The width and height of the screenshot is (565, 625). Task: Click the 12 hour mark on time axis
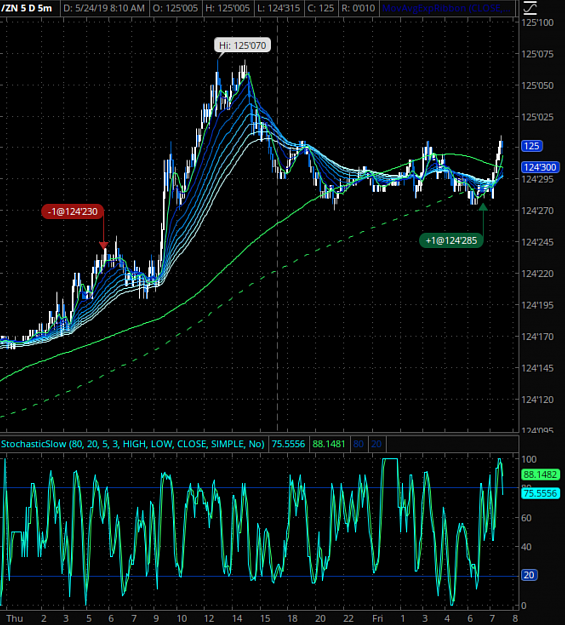(x=209, y=618)
